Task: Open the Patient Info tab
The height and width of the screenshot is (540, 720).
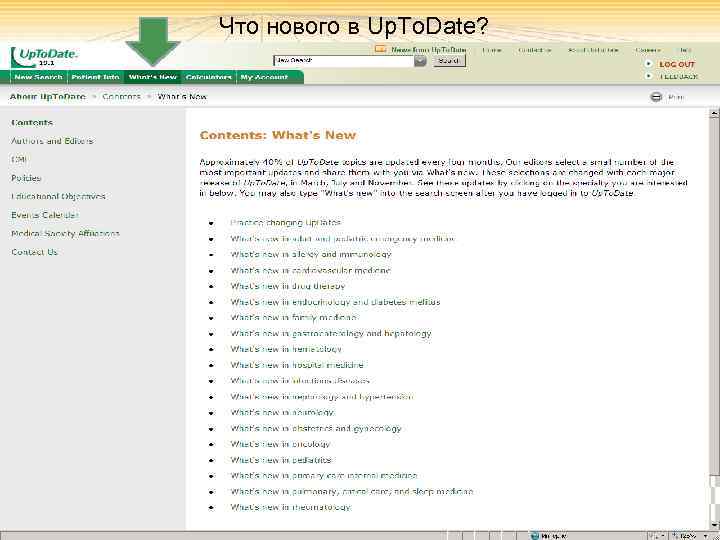Action: pos(96,77)
